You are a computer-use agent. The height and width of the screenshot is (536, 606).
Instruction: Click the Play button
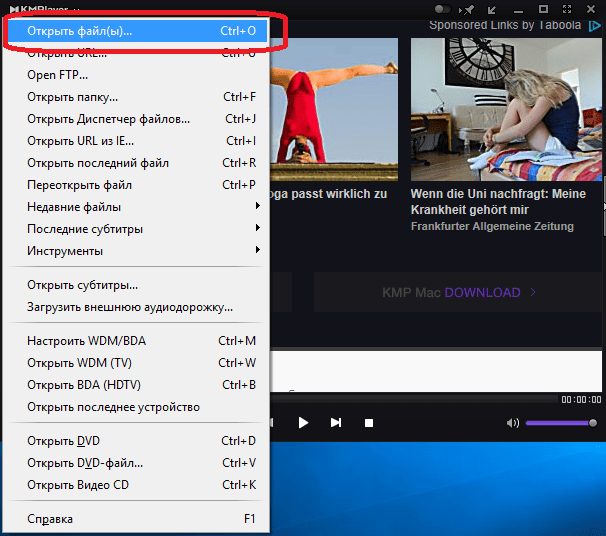303,423
